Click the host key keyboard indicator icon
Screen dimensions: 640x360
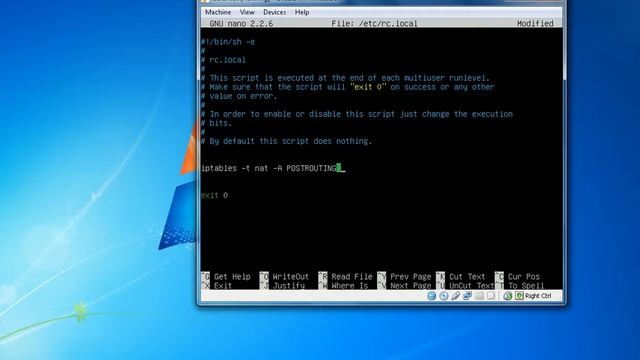519,296
